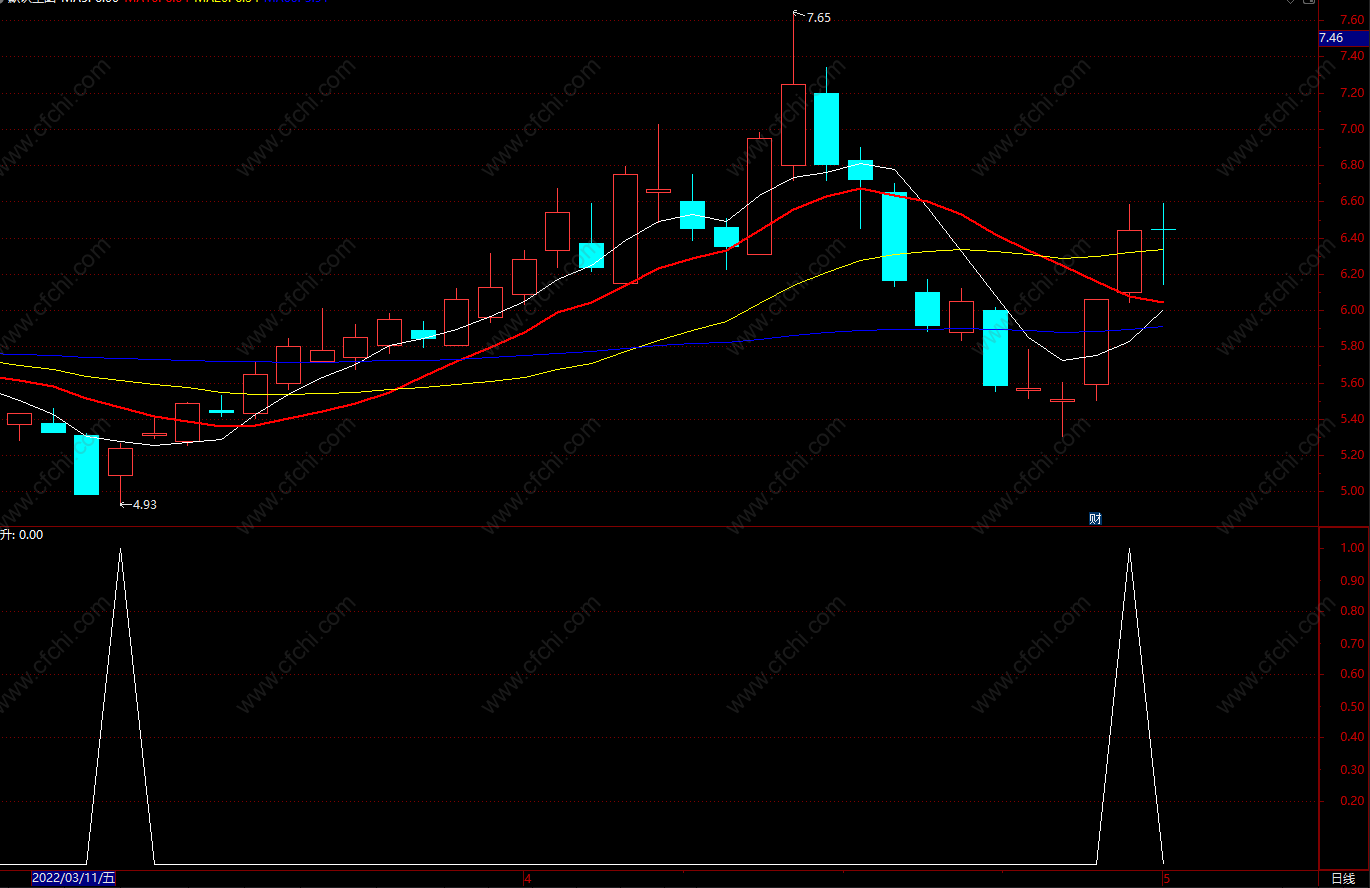Click the 5.00 price axis label
This screenshot has width=1370, height=888.
pos(1352,491)
